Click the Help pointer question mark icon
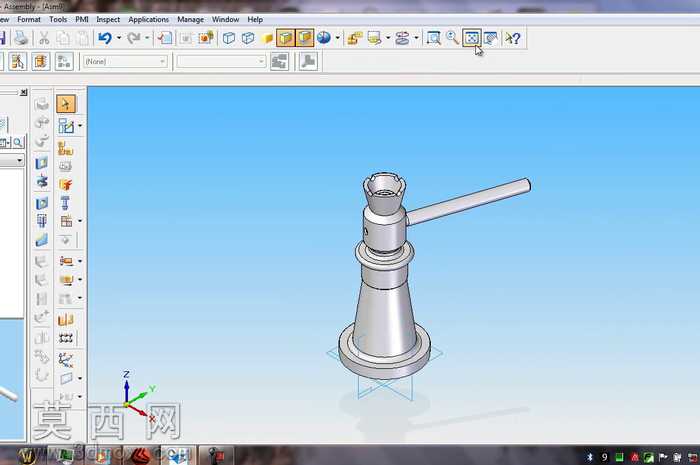 [513, 38]
